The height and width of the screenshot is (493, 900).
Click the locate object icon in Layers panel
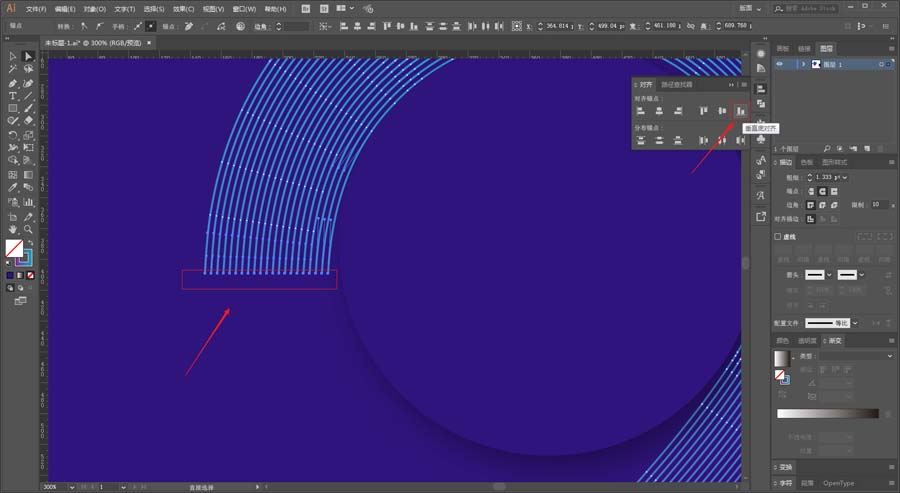coord(827,149)
